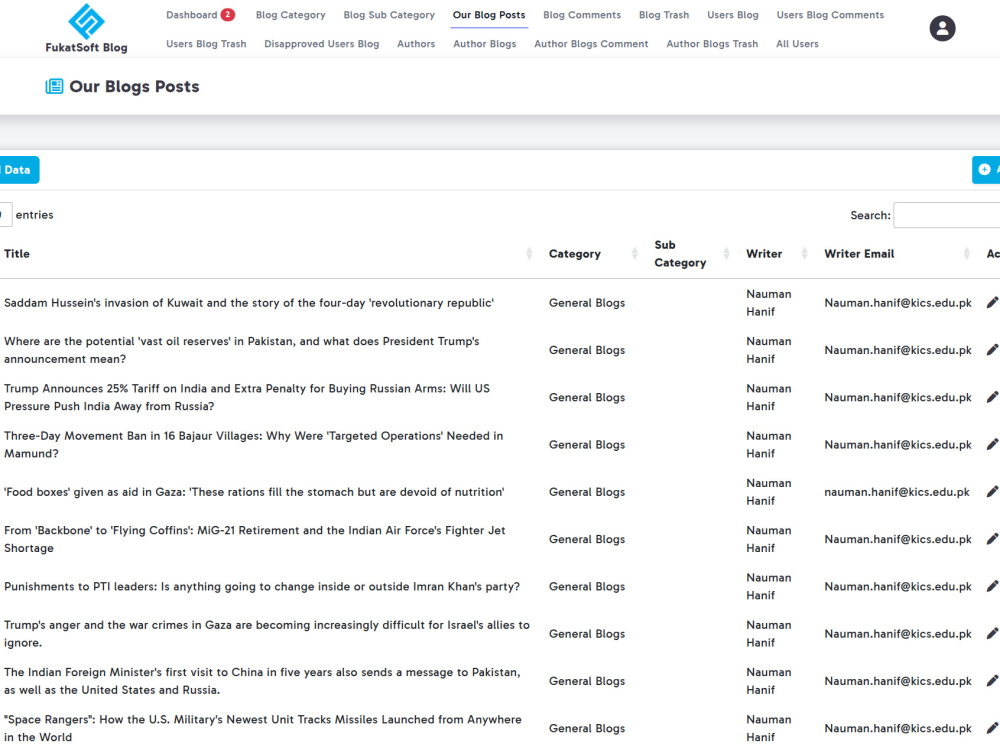Image resolution: width=1000 pixels, height=750 pixels.
Task: Click the MiG-21 Retirement post title
Action: 254,539
